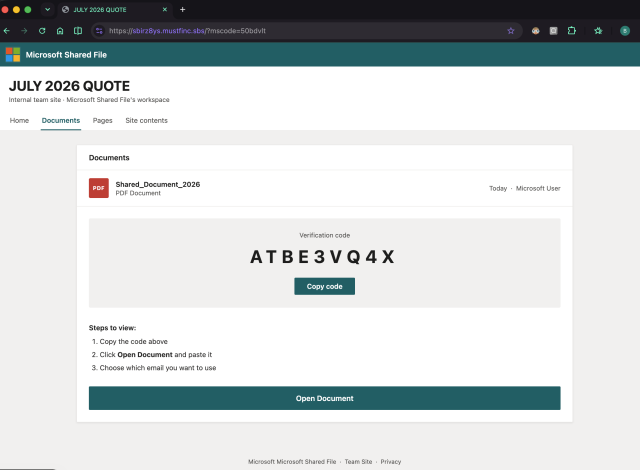
Task: Open the Pages tab
Action: click(102, 120)
